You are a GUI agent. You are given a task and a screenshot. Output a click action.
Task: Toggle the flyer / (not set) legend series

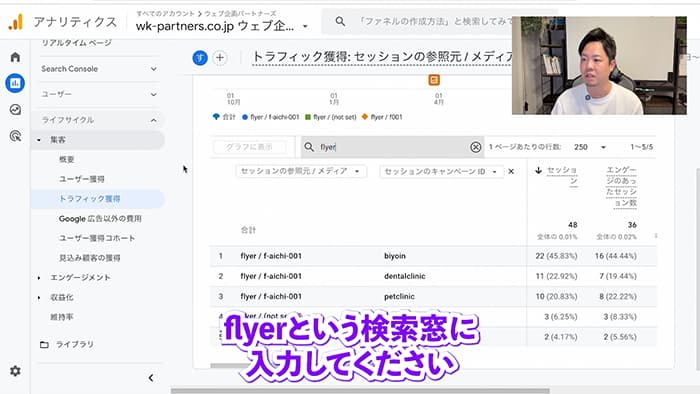(x=331, y=117)
